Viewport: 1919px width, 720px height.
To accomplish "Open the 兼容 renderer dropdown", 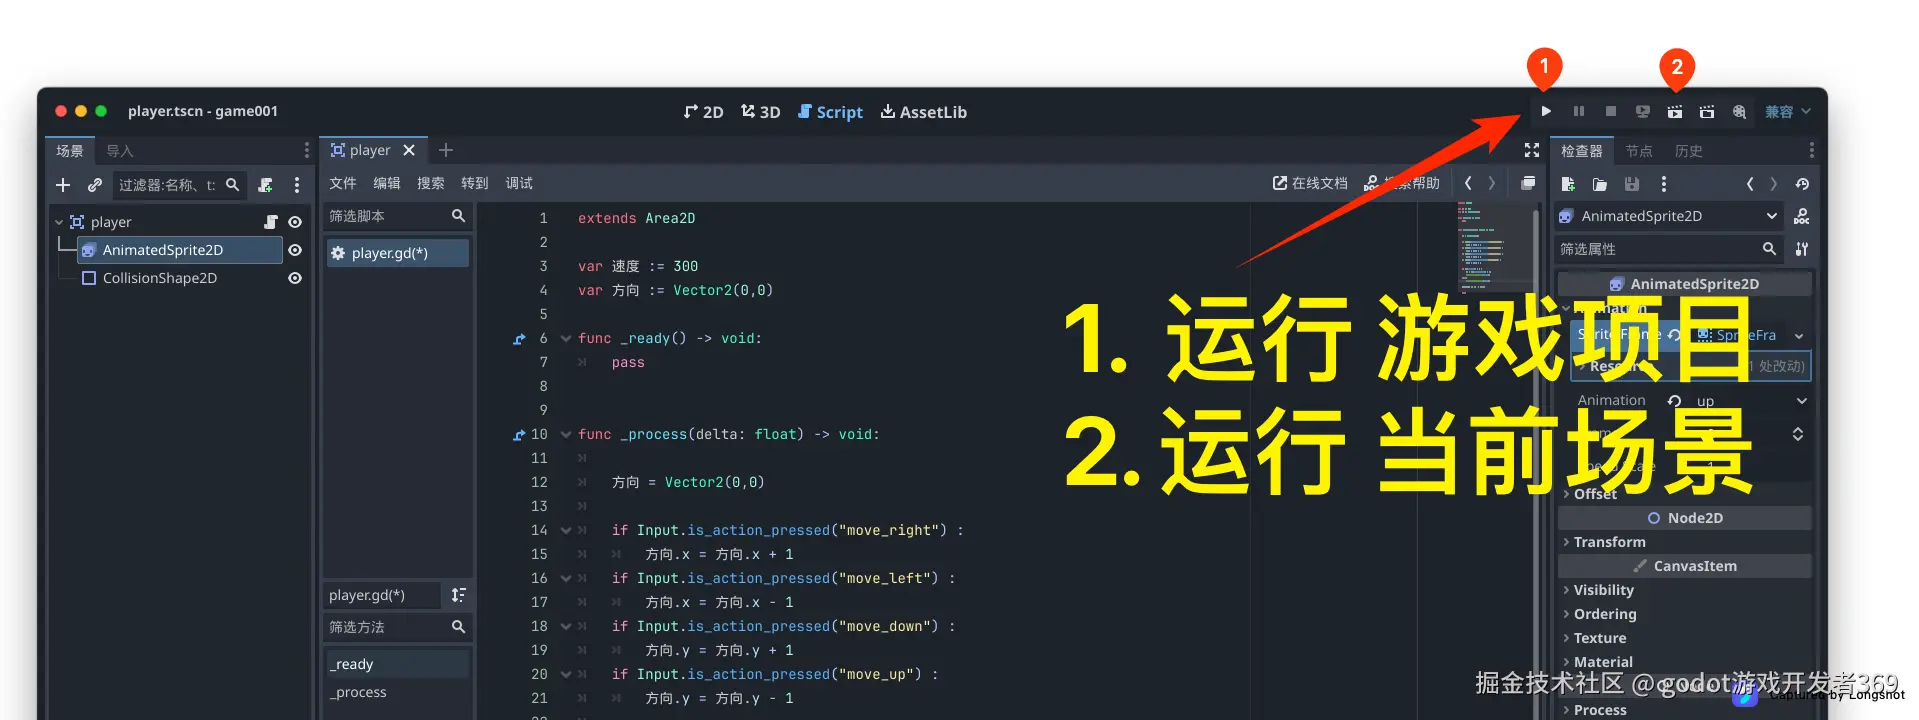I will point(1788,112).
